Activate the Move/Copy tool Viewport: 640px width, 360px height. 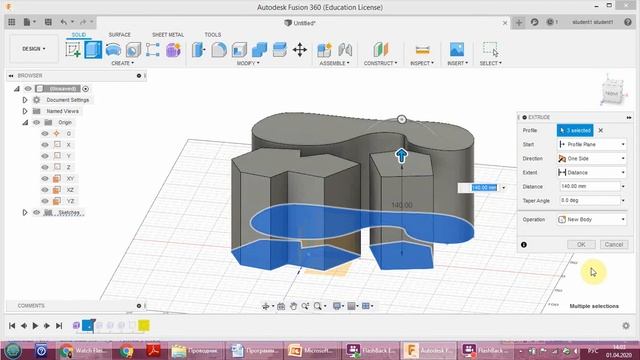pos(300,50)
